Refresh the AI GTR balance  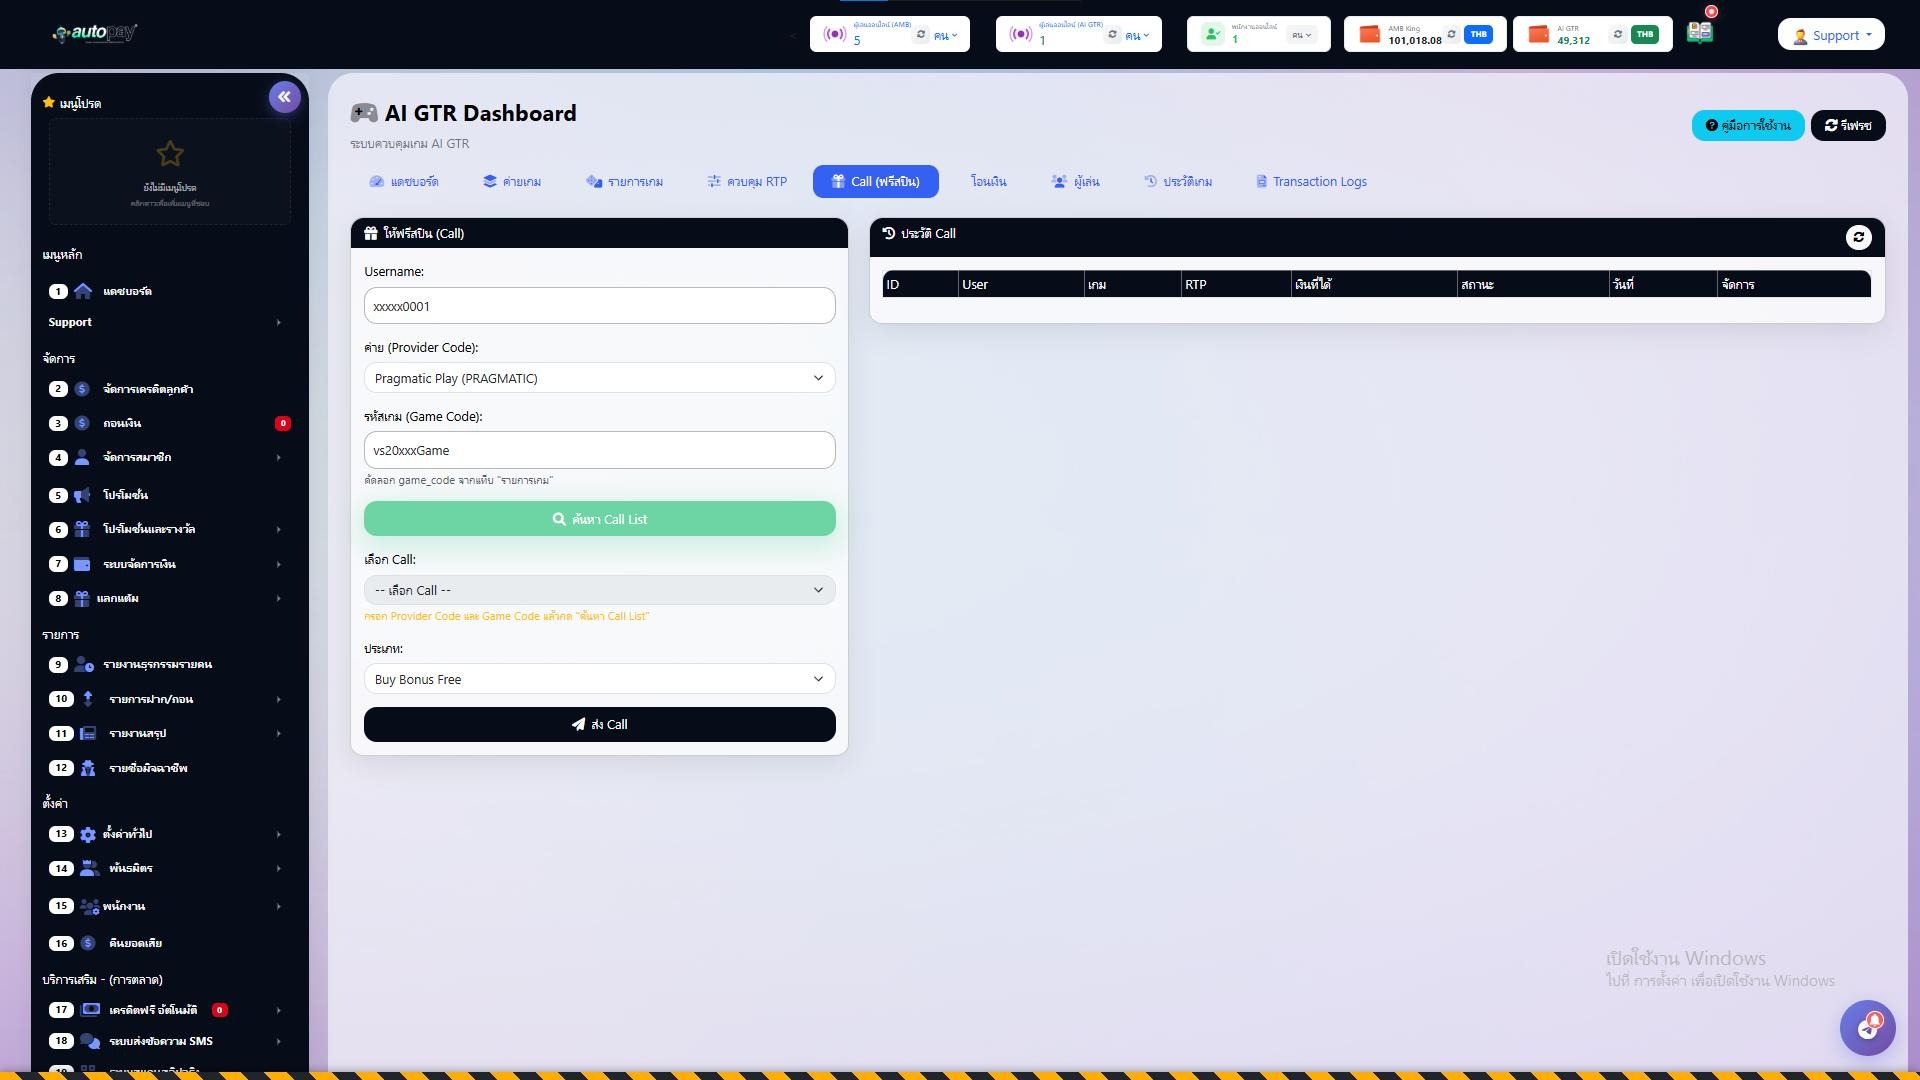pyautogui.click(x=1617, y=34)
